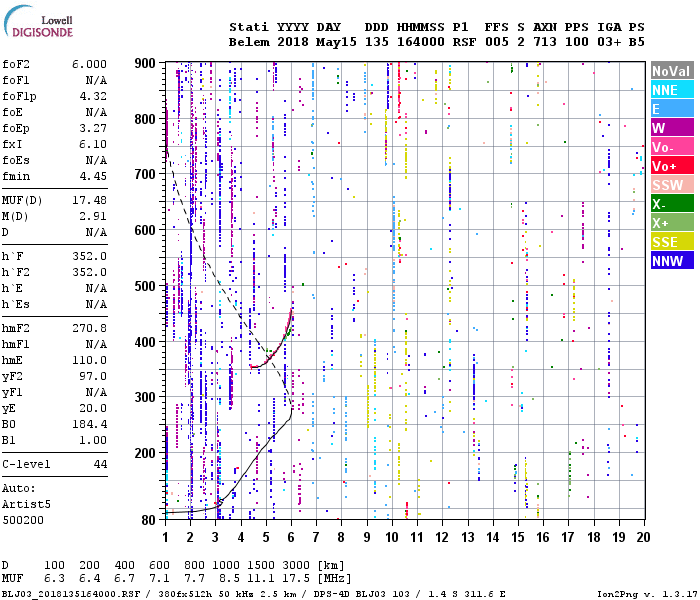
Task: Click the MUF(D) value 17.48
Action: (89, 200)
